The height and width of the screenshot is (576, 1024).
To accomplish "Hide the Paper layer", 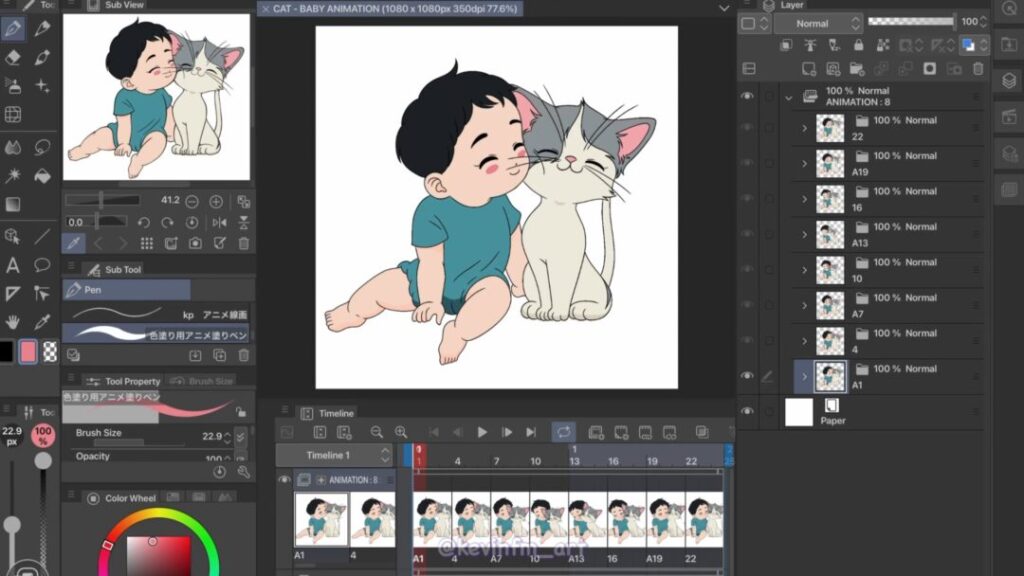I will 747,411.
